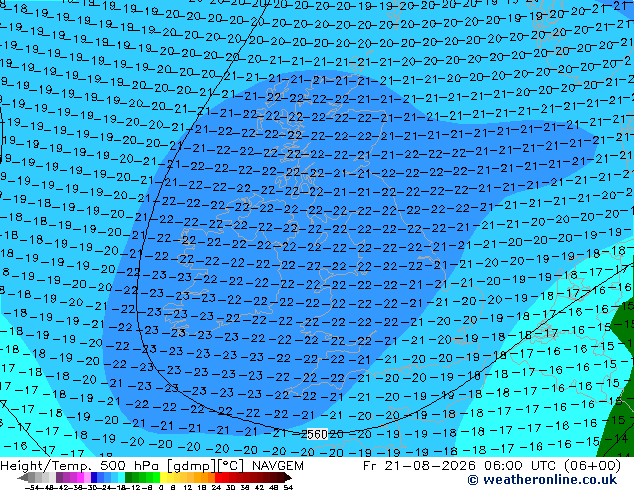Click the yellow swatch at 0 on scale
This screenshot has width=634, height=490.
[x=163, y=477]
